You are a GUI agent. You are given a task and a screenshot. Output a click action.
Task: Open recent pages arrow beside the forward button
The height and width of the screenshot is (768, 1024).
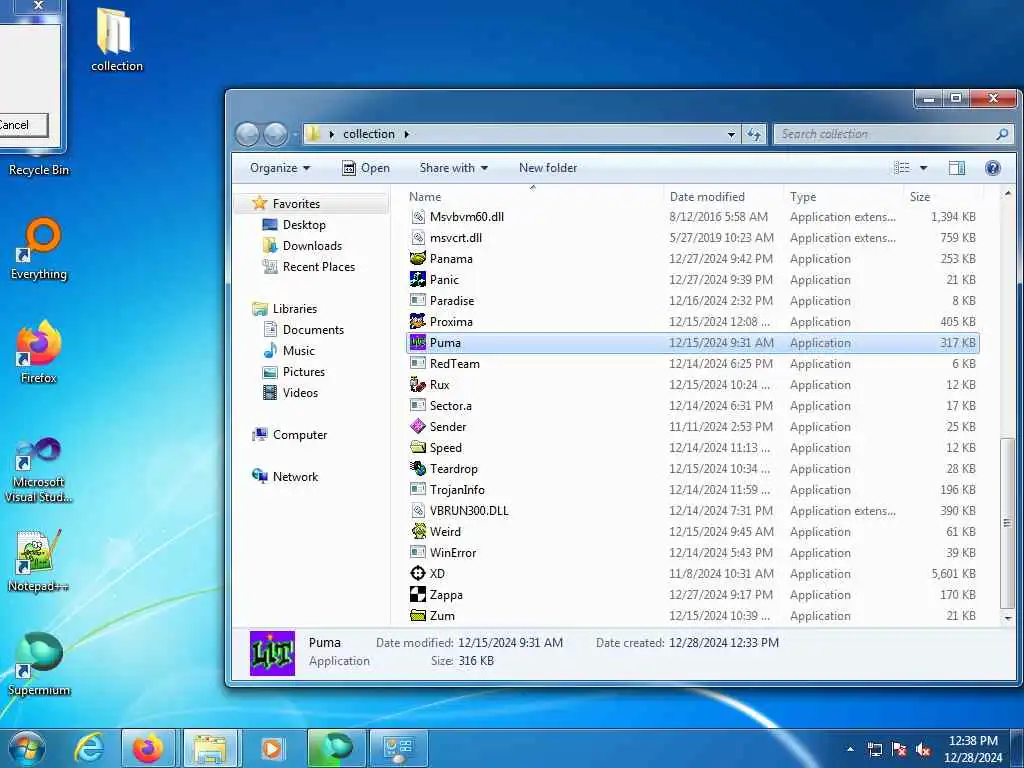click(x=295, y=135)
